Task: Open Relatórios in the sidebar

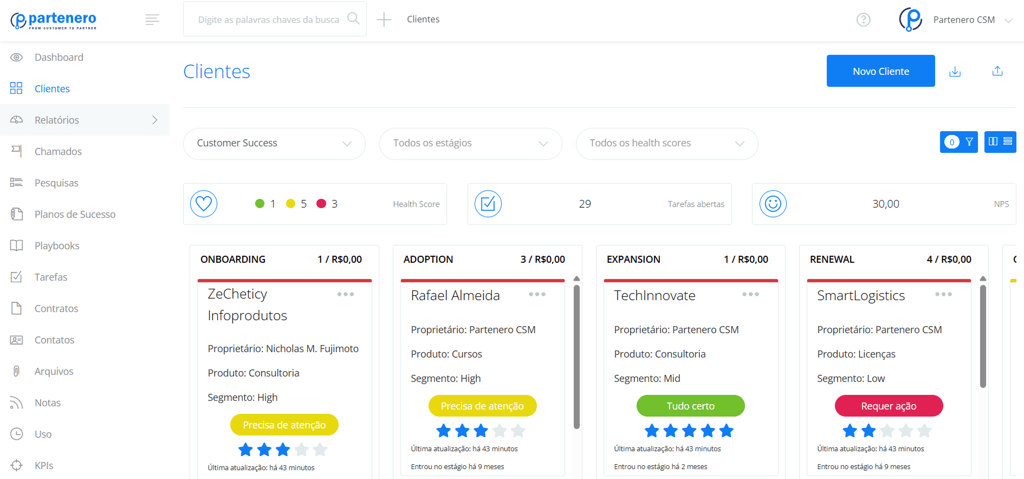Action: tap(85, 120)
